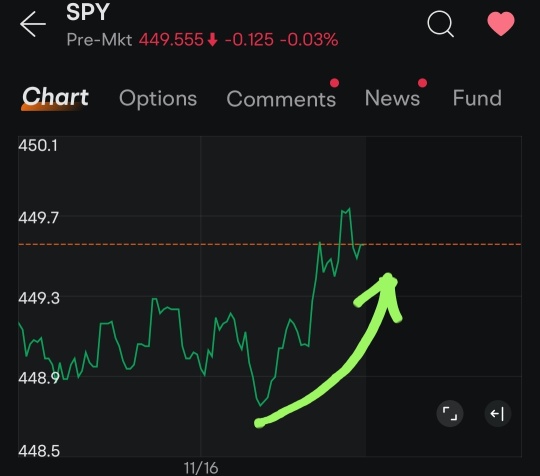Tap the pre-market price 449.555
Image resolution: width=540 pixels, height=476 pixels.
click(x=171, y=40)
